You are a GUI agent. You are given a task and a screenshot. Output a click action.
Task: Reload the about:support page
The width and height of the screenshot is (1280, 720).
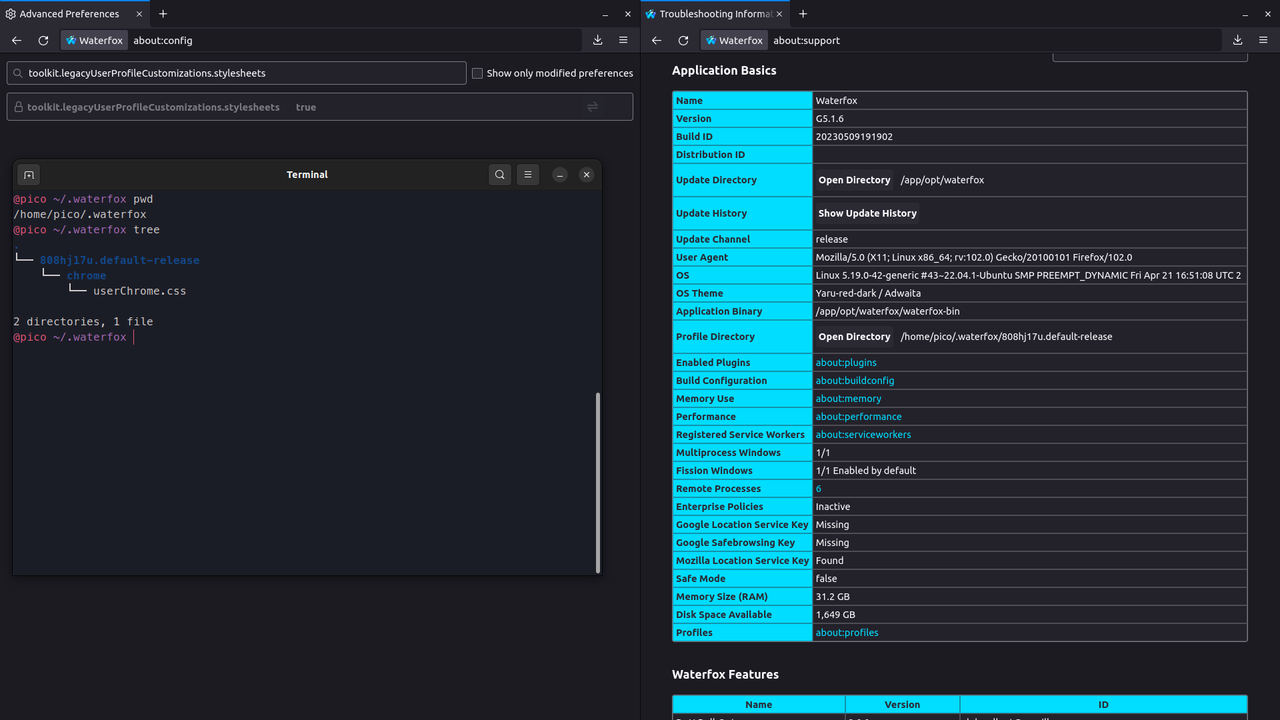coord(683,40)
